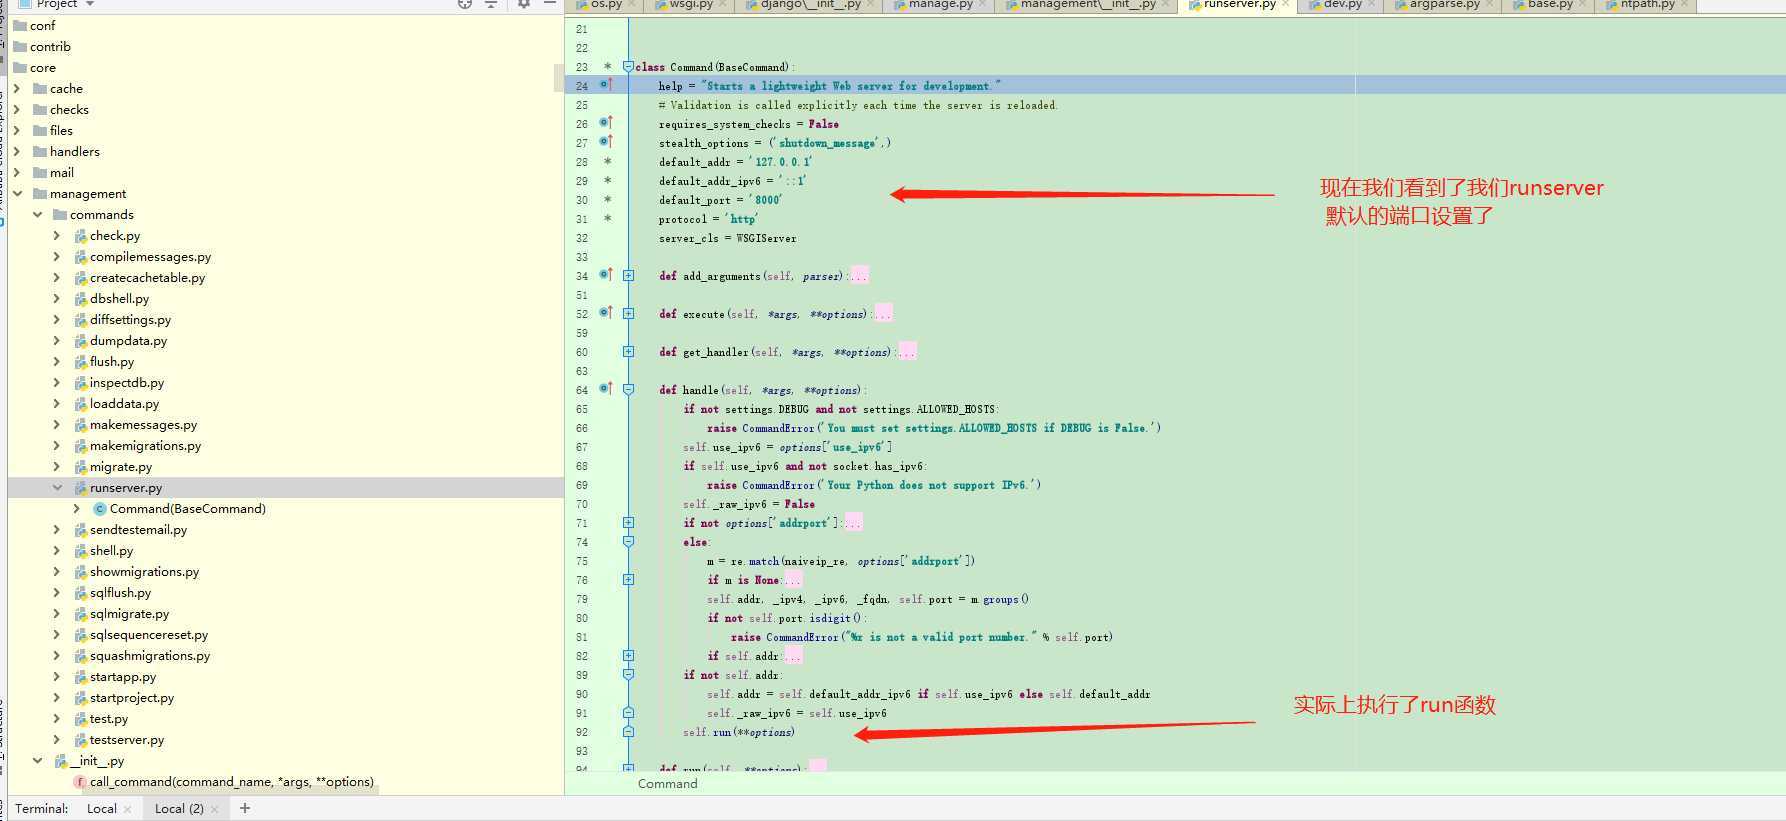Select the testserver.py file
The height and width of the screenshot is (821, 1786).
[127, 740]
